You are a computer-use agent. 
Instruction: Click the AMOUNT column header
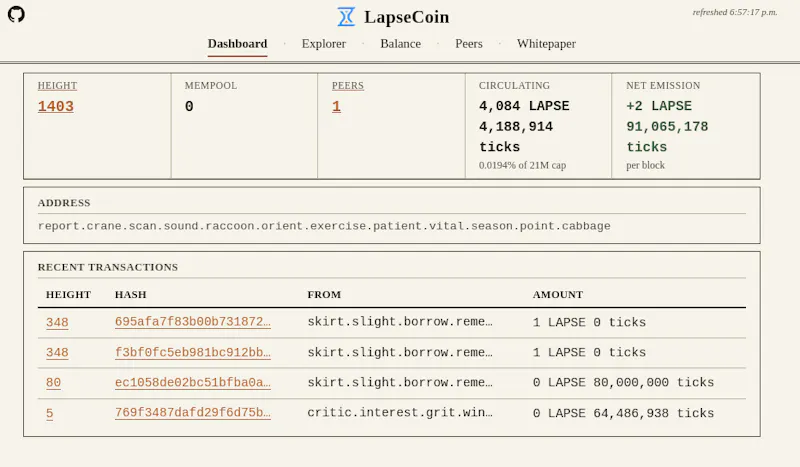point(558,294)
